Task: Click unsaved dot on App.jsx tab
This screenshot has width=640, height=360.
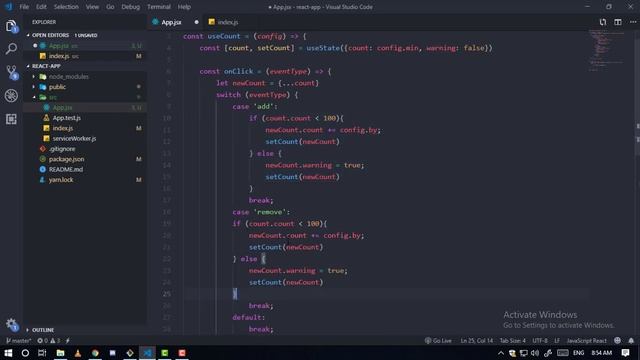Action: (196, 22)
